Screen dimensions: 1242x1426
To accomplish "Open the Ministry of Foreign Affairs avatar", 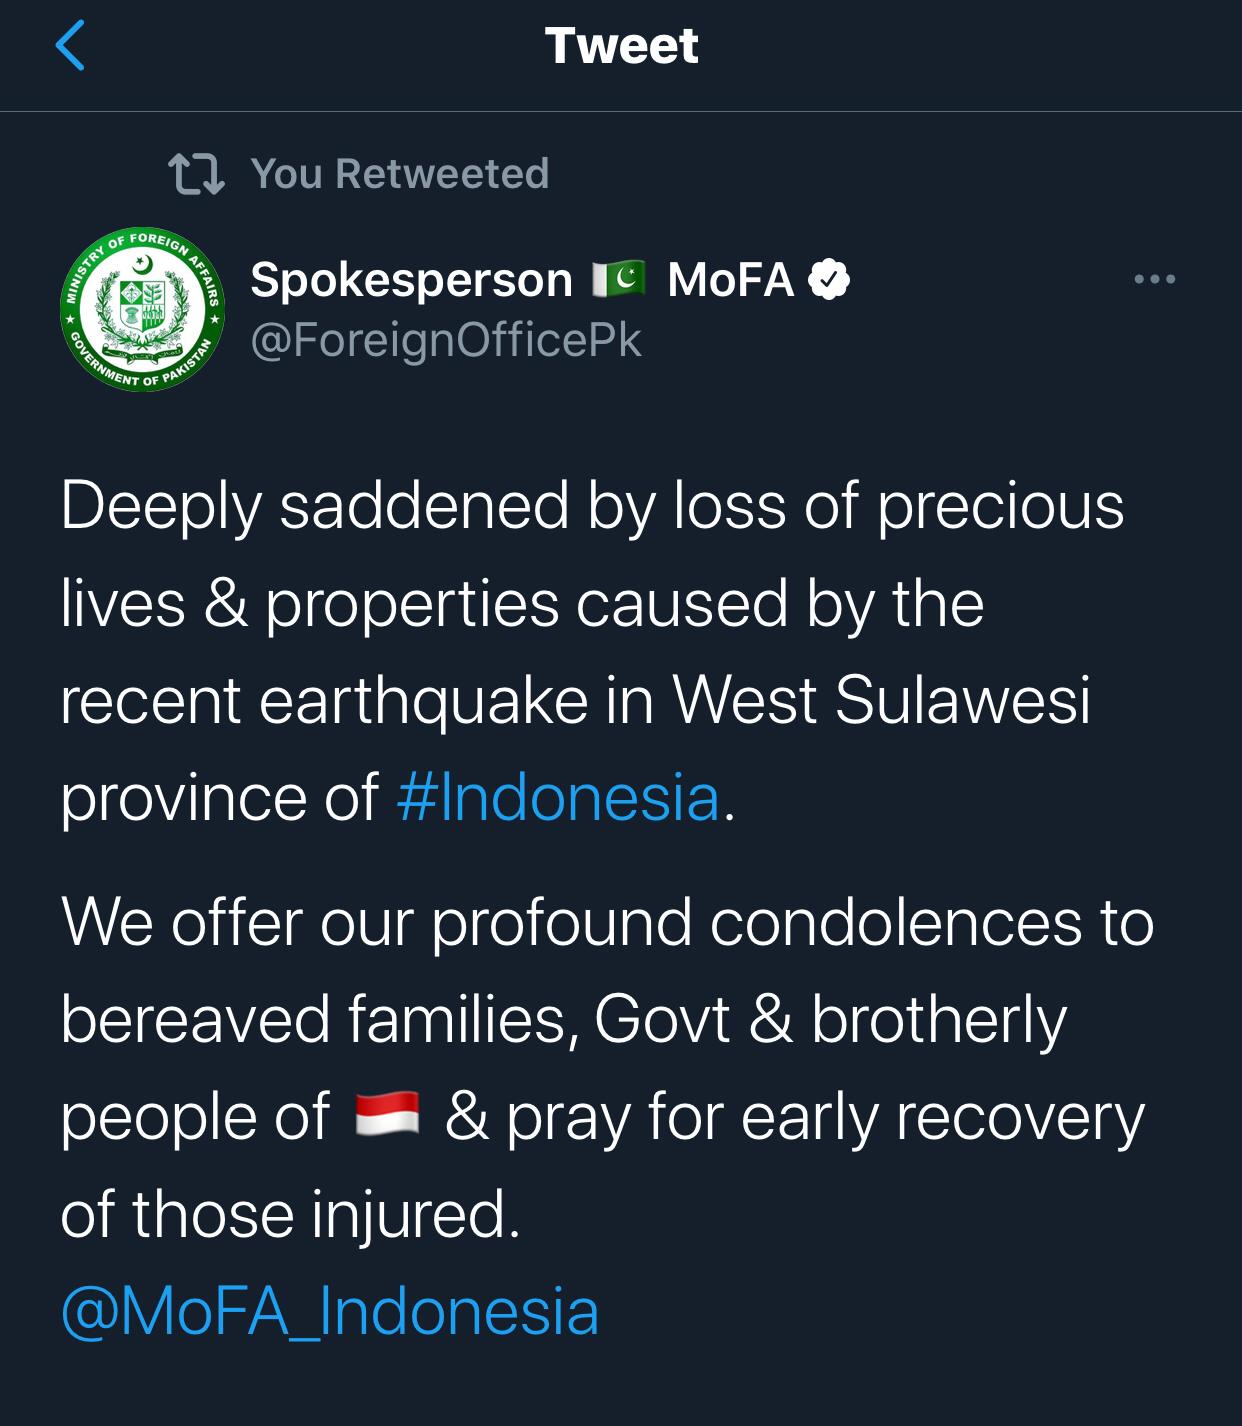I will (x=142, y=309).
